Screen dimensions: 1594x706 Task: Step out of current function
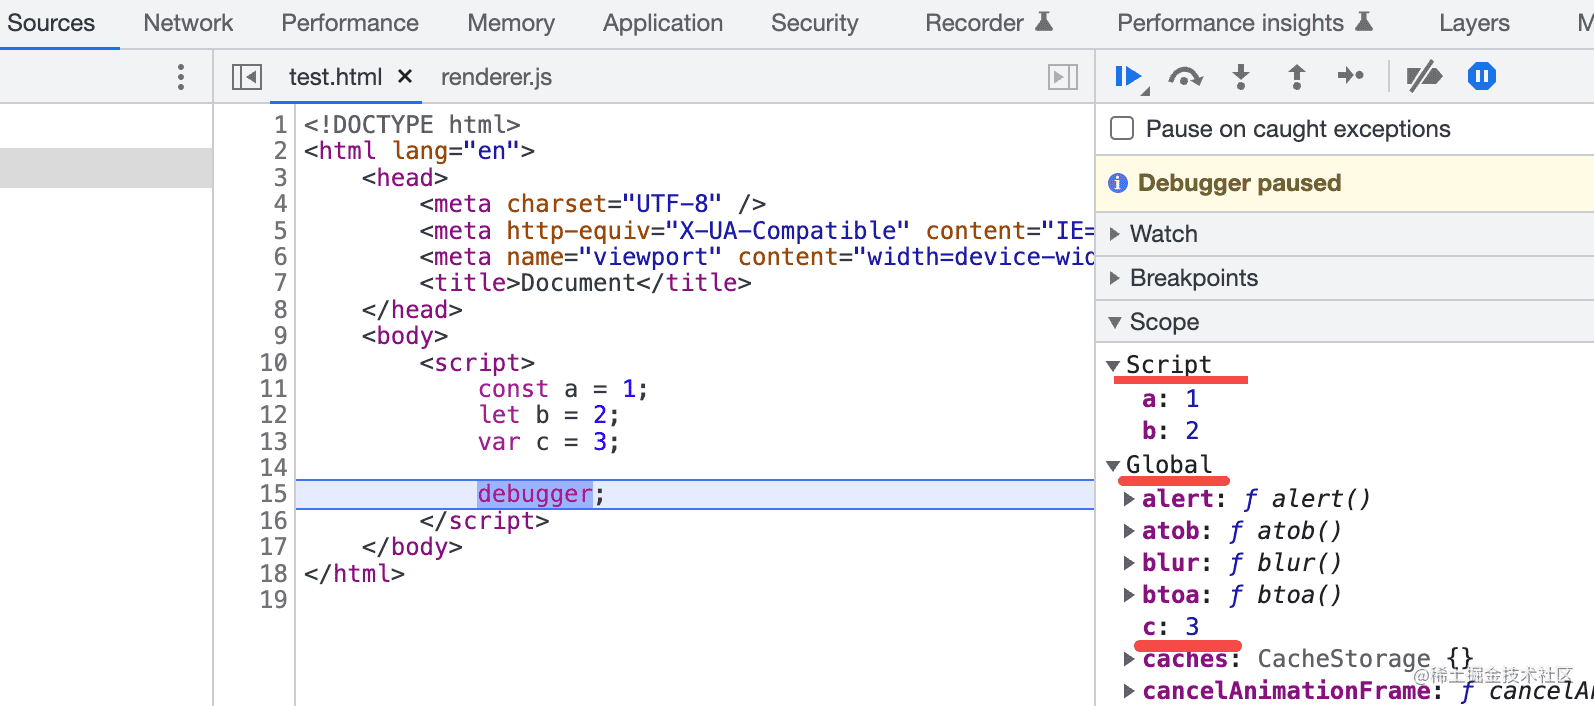(x=1297, y=77)
